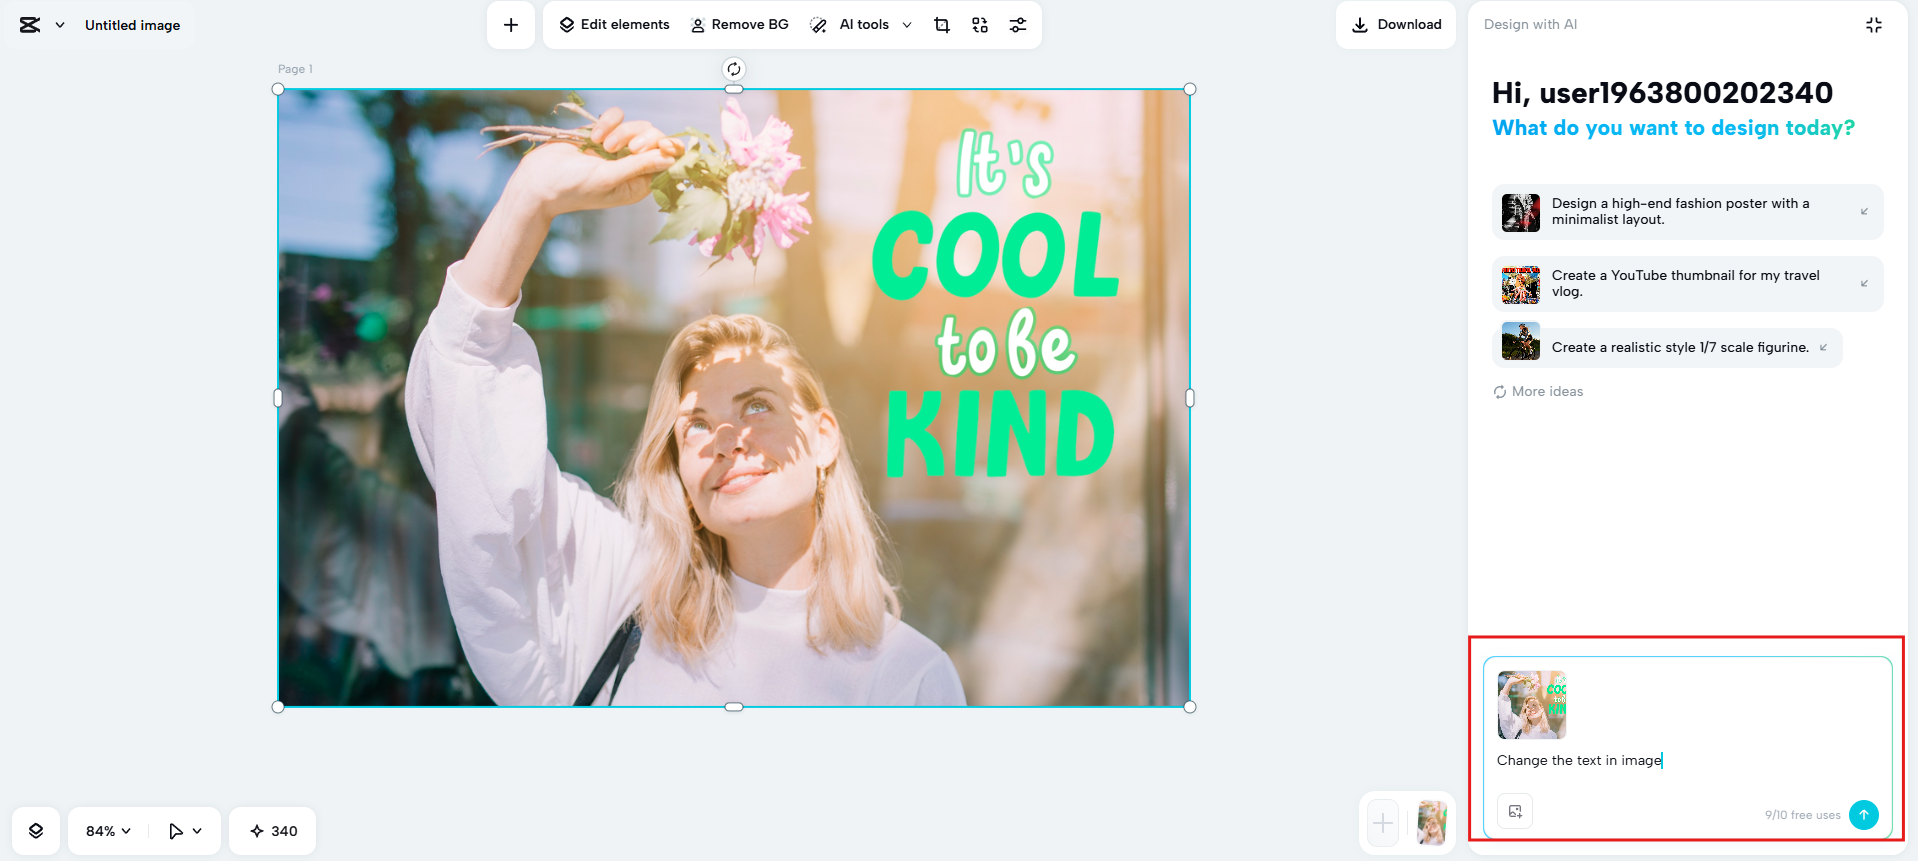Screen dimensions: 1918x861
Task: Click More ideas link
Action: pos(1538,392)
